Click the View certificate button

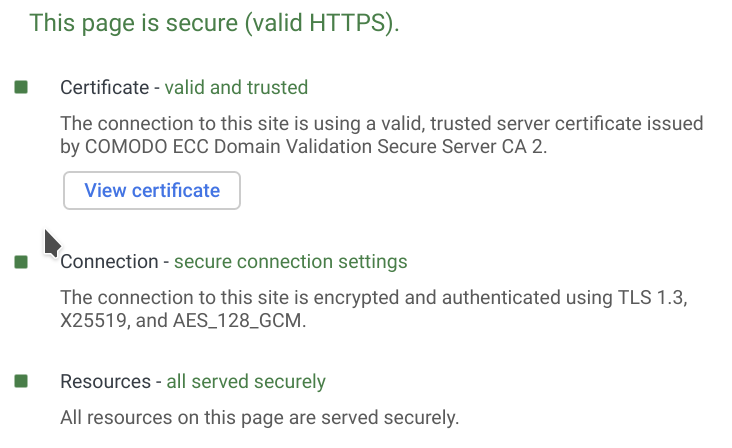pyautogui.click(x=152, y=190)
